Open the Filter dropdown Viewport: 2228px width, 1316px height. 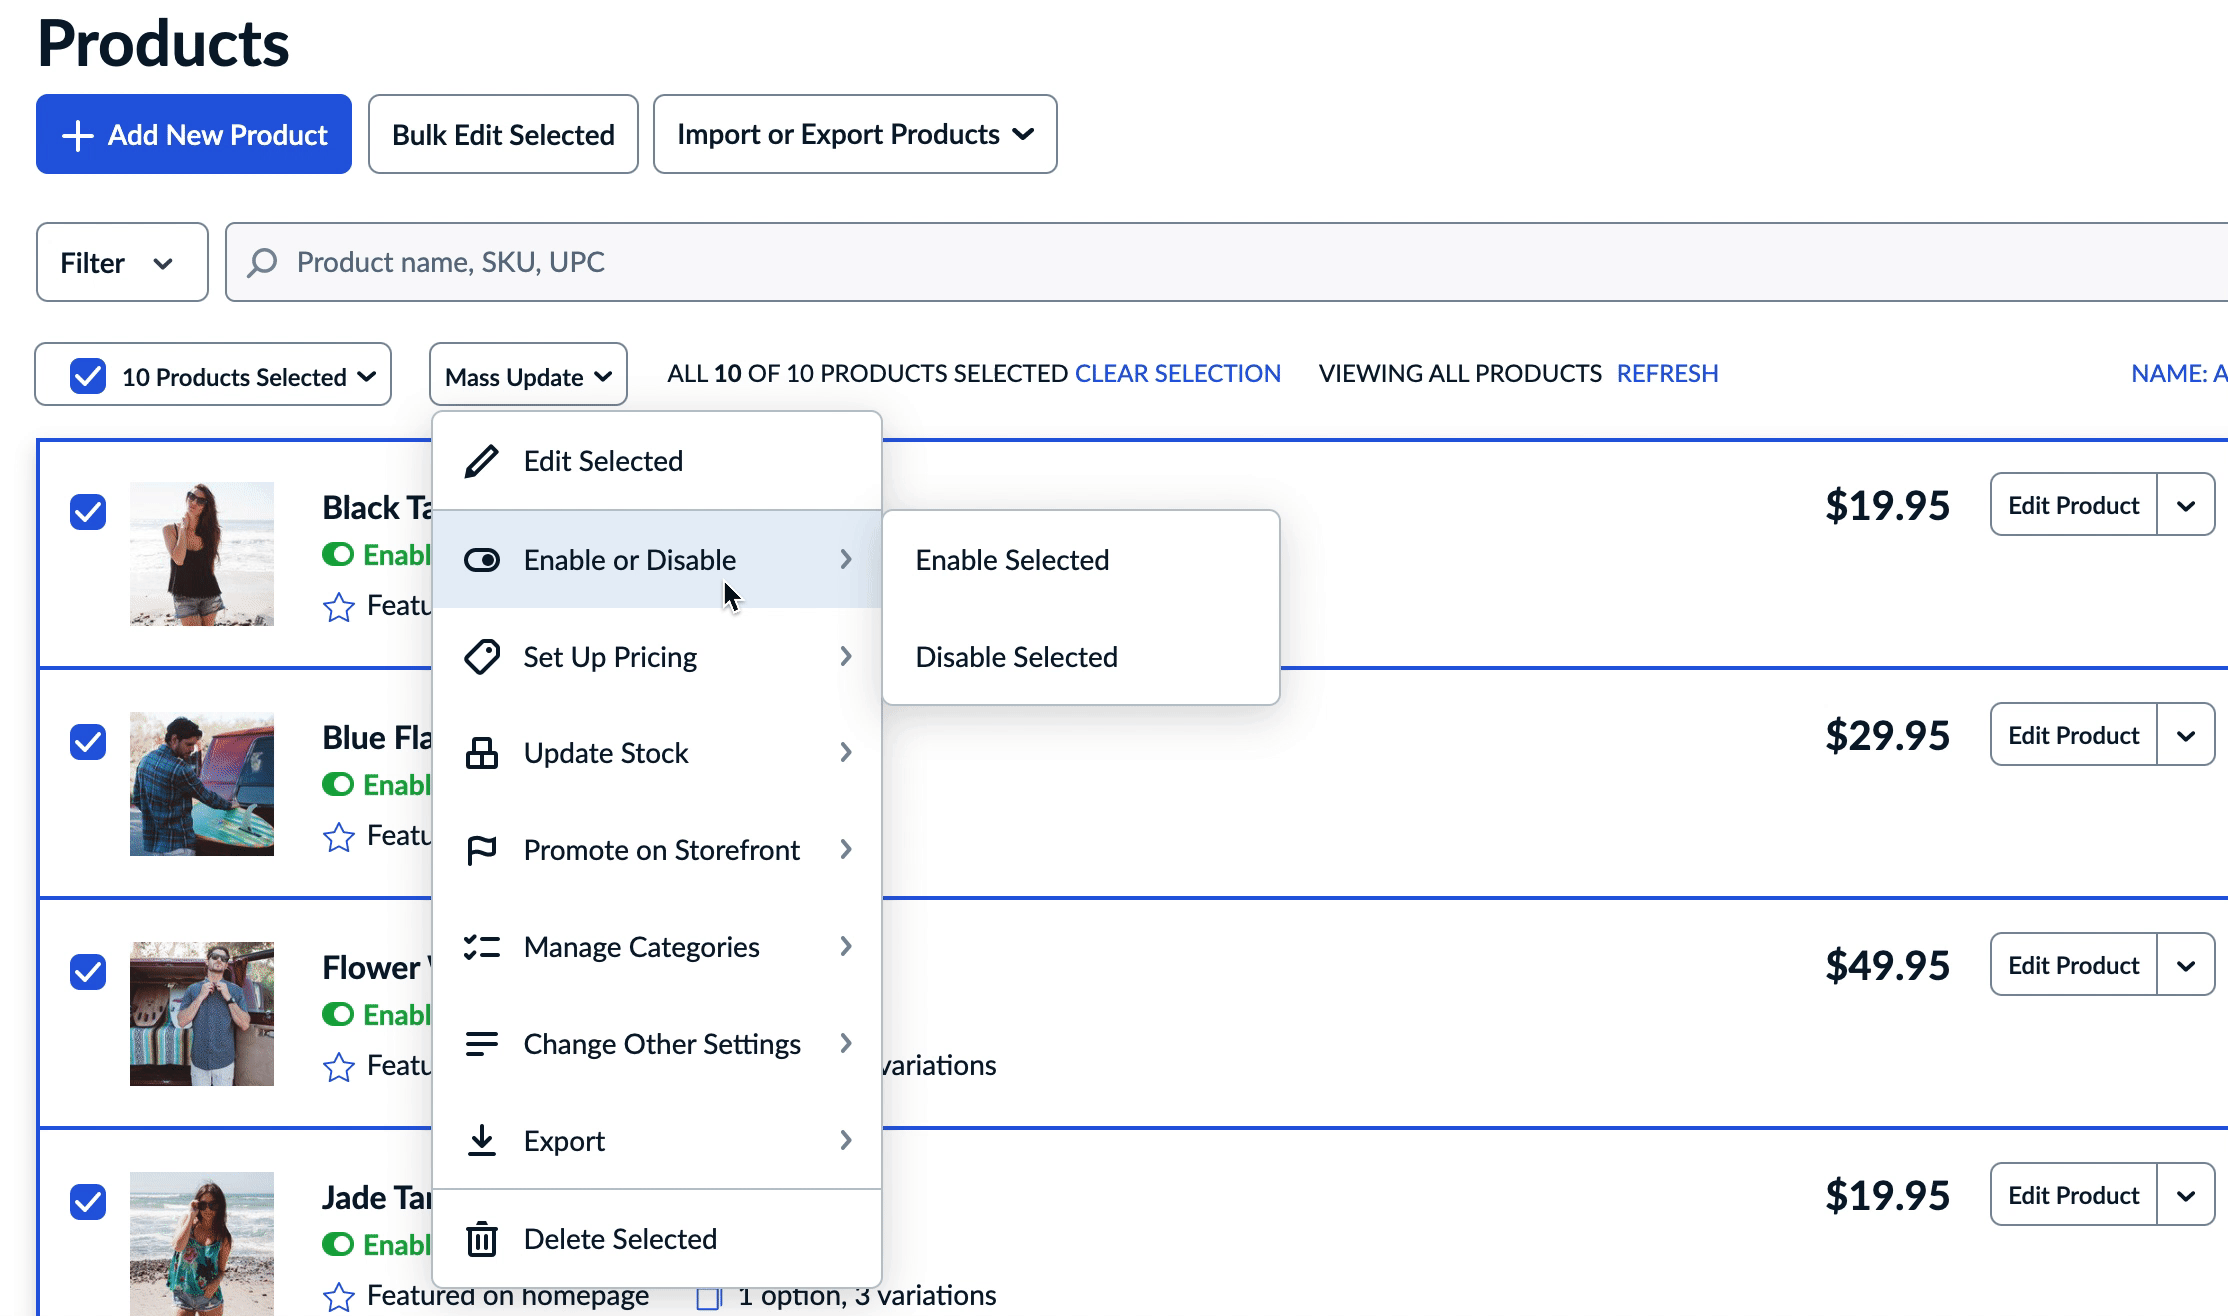(x=121, y=263)
